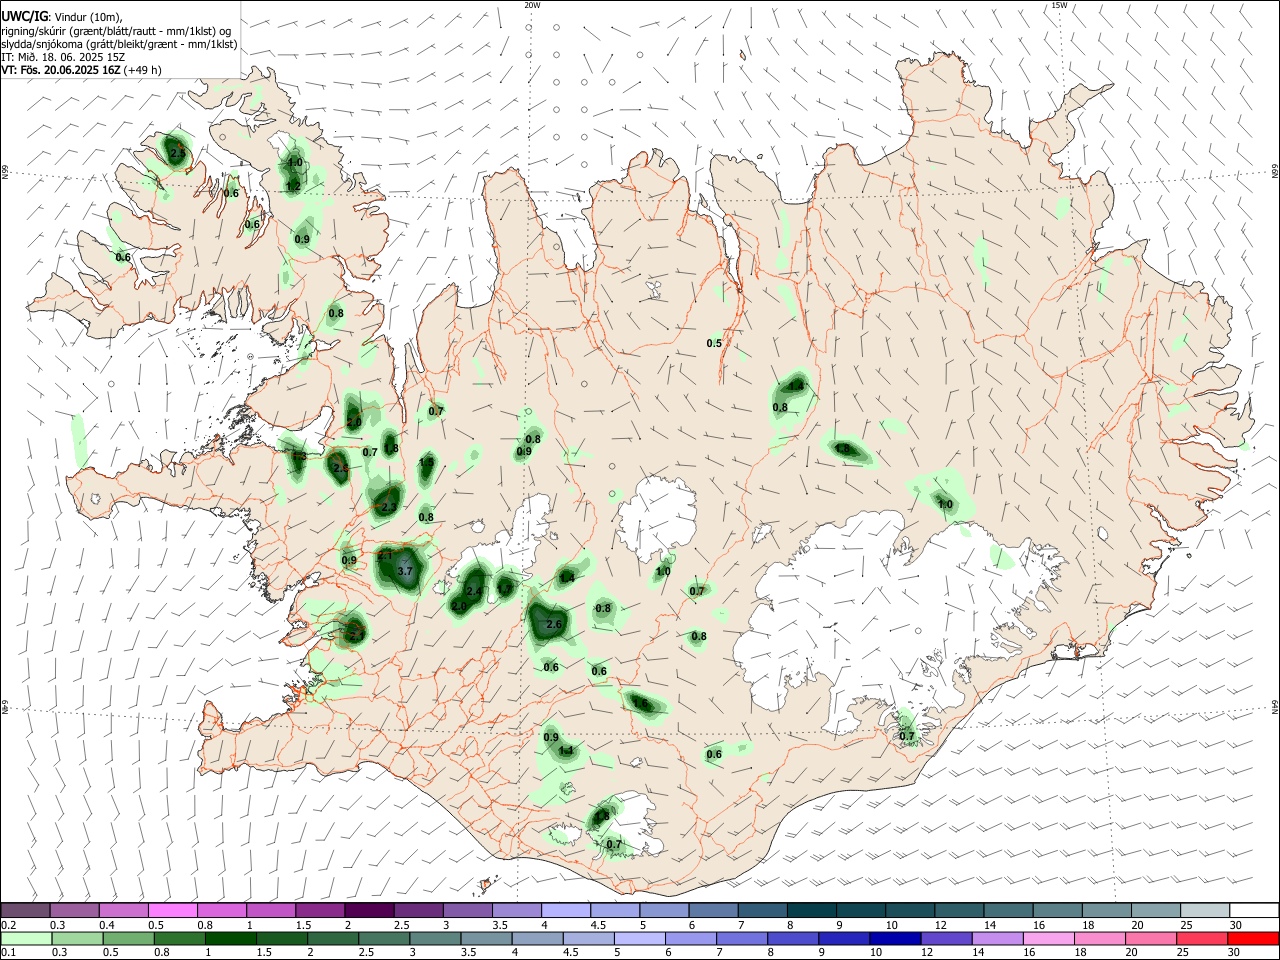Click dark green rain scale swatch labeled 1
Image resolution: width=1280 pixels, height=960 pixels.
click(230, 938)
